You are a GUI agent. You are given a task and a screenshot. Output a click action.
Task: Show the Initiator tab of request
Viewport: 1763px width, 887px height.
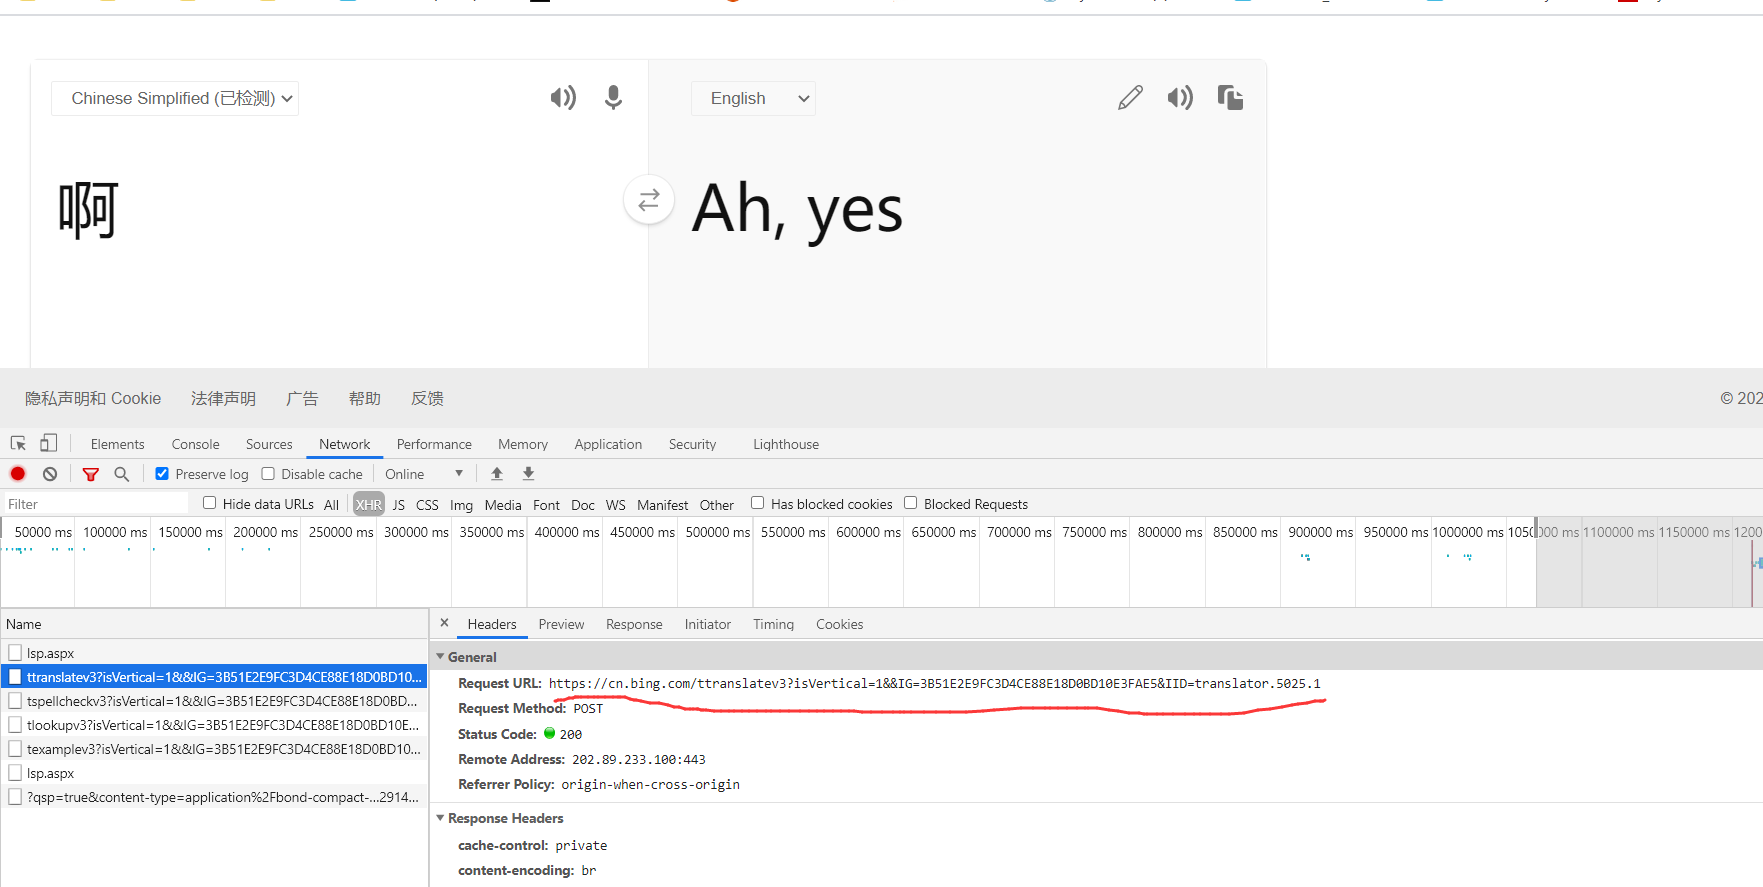(x=708, y=624)
